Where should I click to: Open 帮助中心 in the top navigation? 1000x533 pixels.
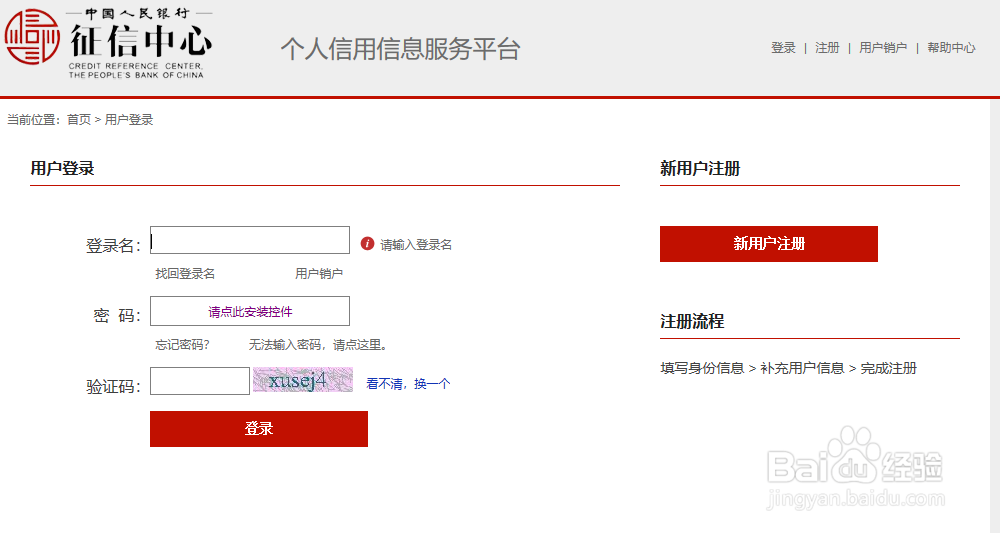click(951, 48)
